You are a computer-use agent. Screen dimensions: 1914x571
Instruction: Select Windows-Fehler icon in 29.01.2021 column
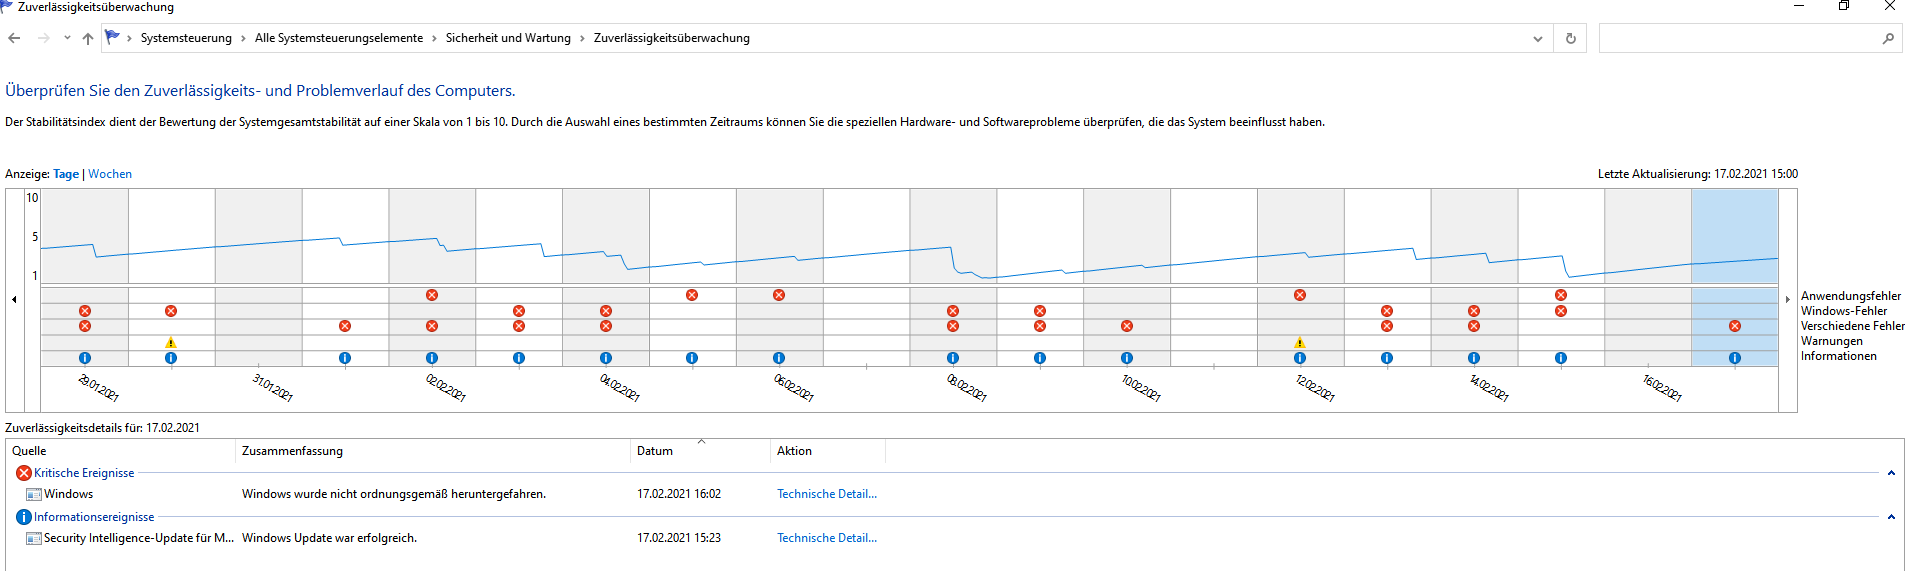[x=85, y=311]
